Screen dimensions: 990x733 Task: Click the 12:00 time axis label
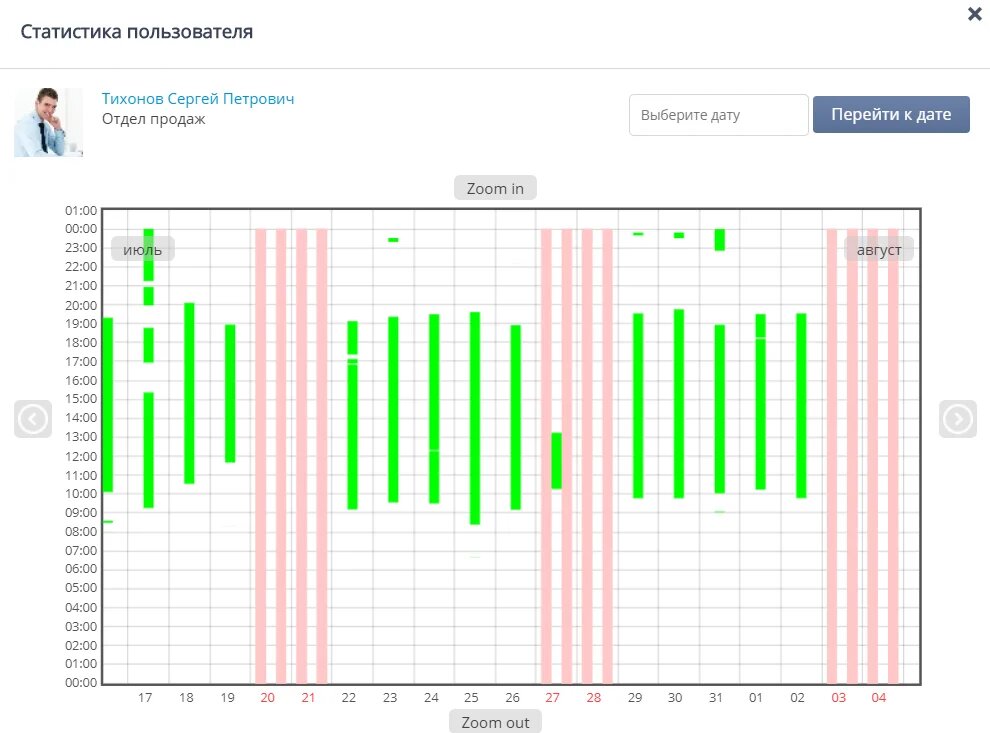(x=81, y=456)
